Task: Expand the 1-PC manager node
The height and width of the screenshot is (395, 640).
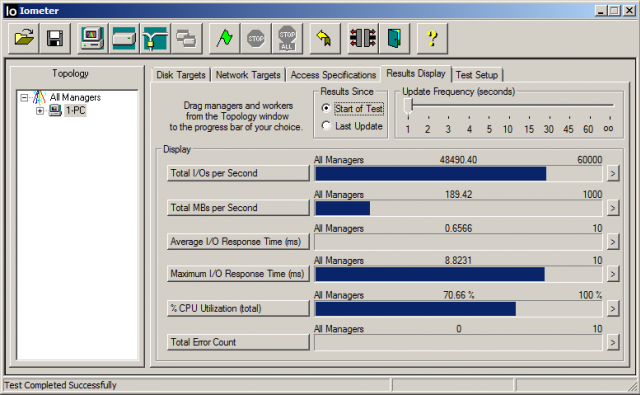Action: click(x=40, y=111)
